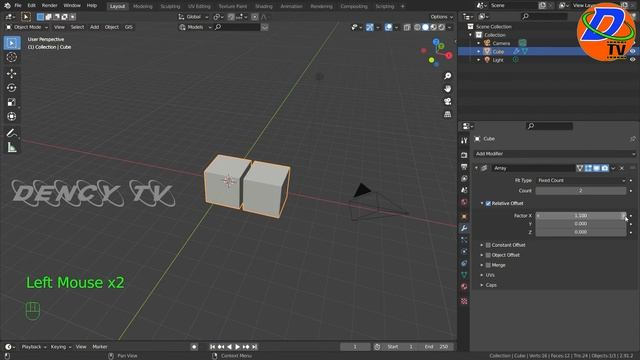Select the Measure tool
The image size is (640, 360).
[x=12, y=147]
